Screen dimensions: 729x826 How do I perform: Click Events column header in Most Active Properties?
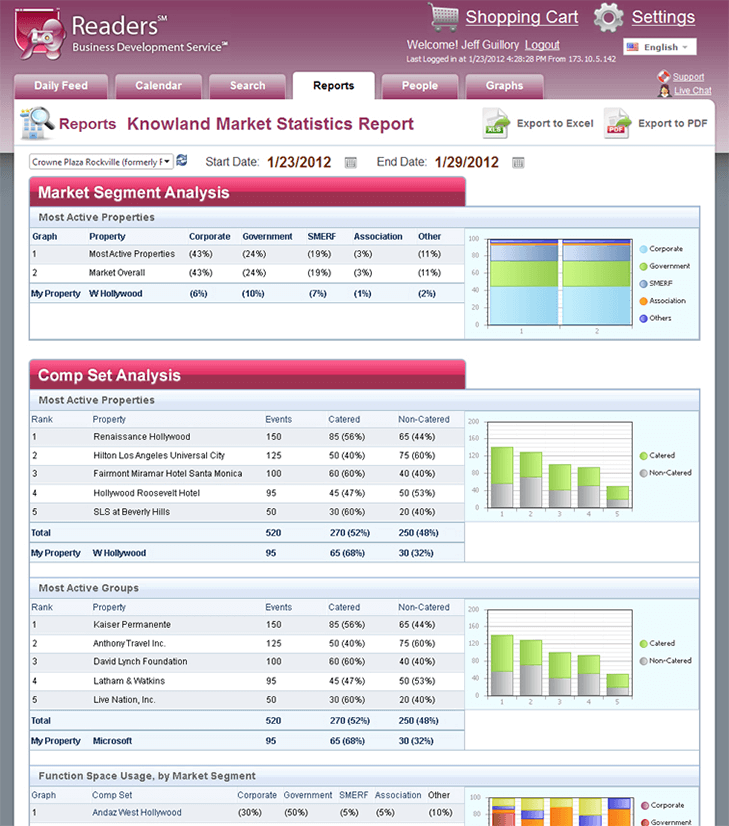pos(278,419)
